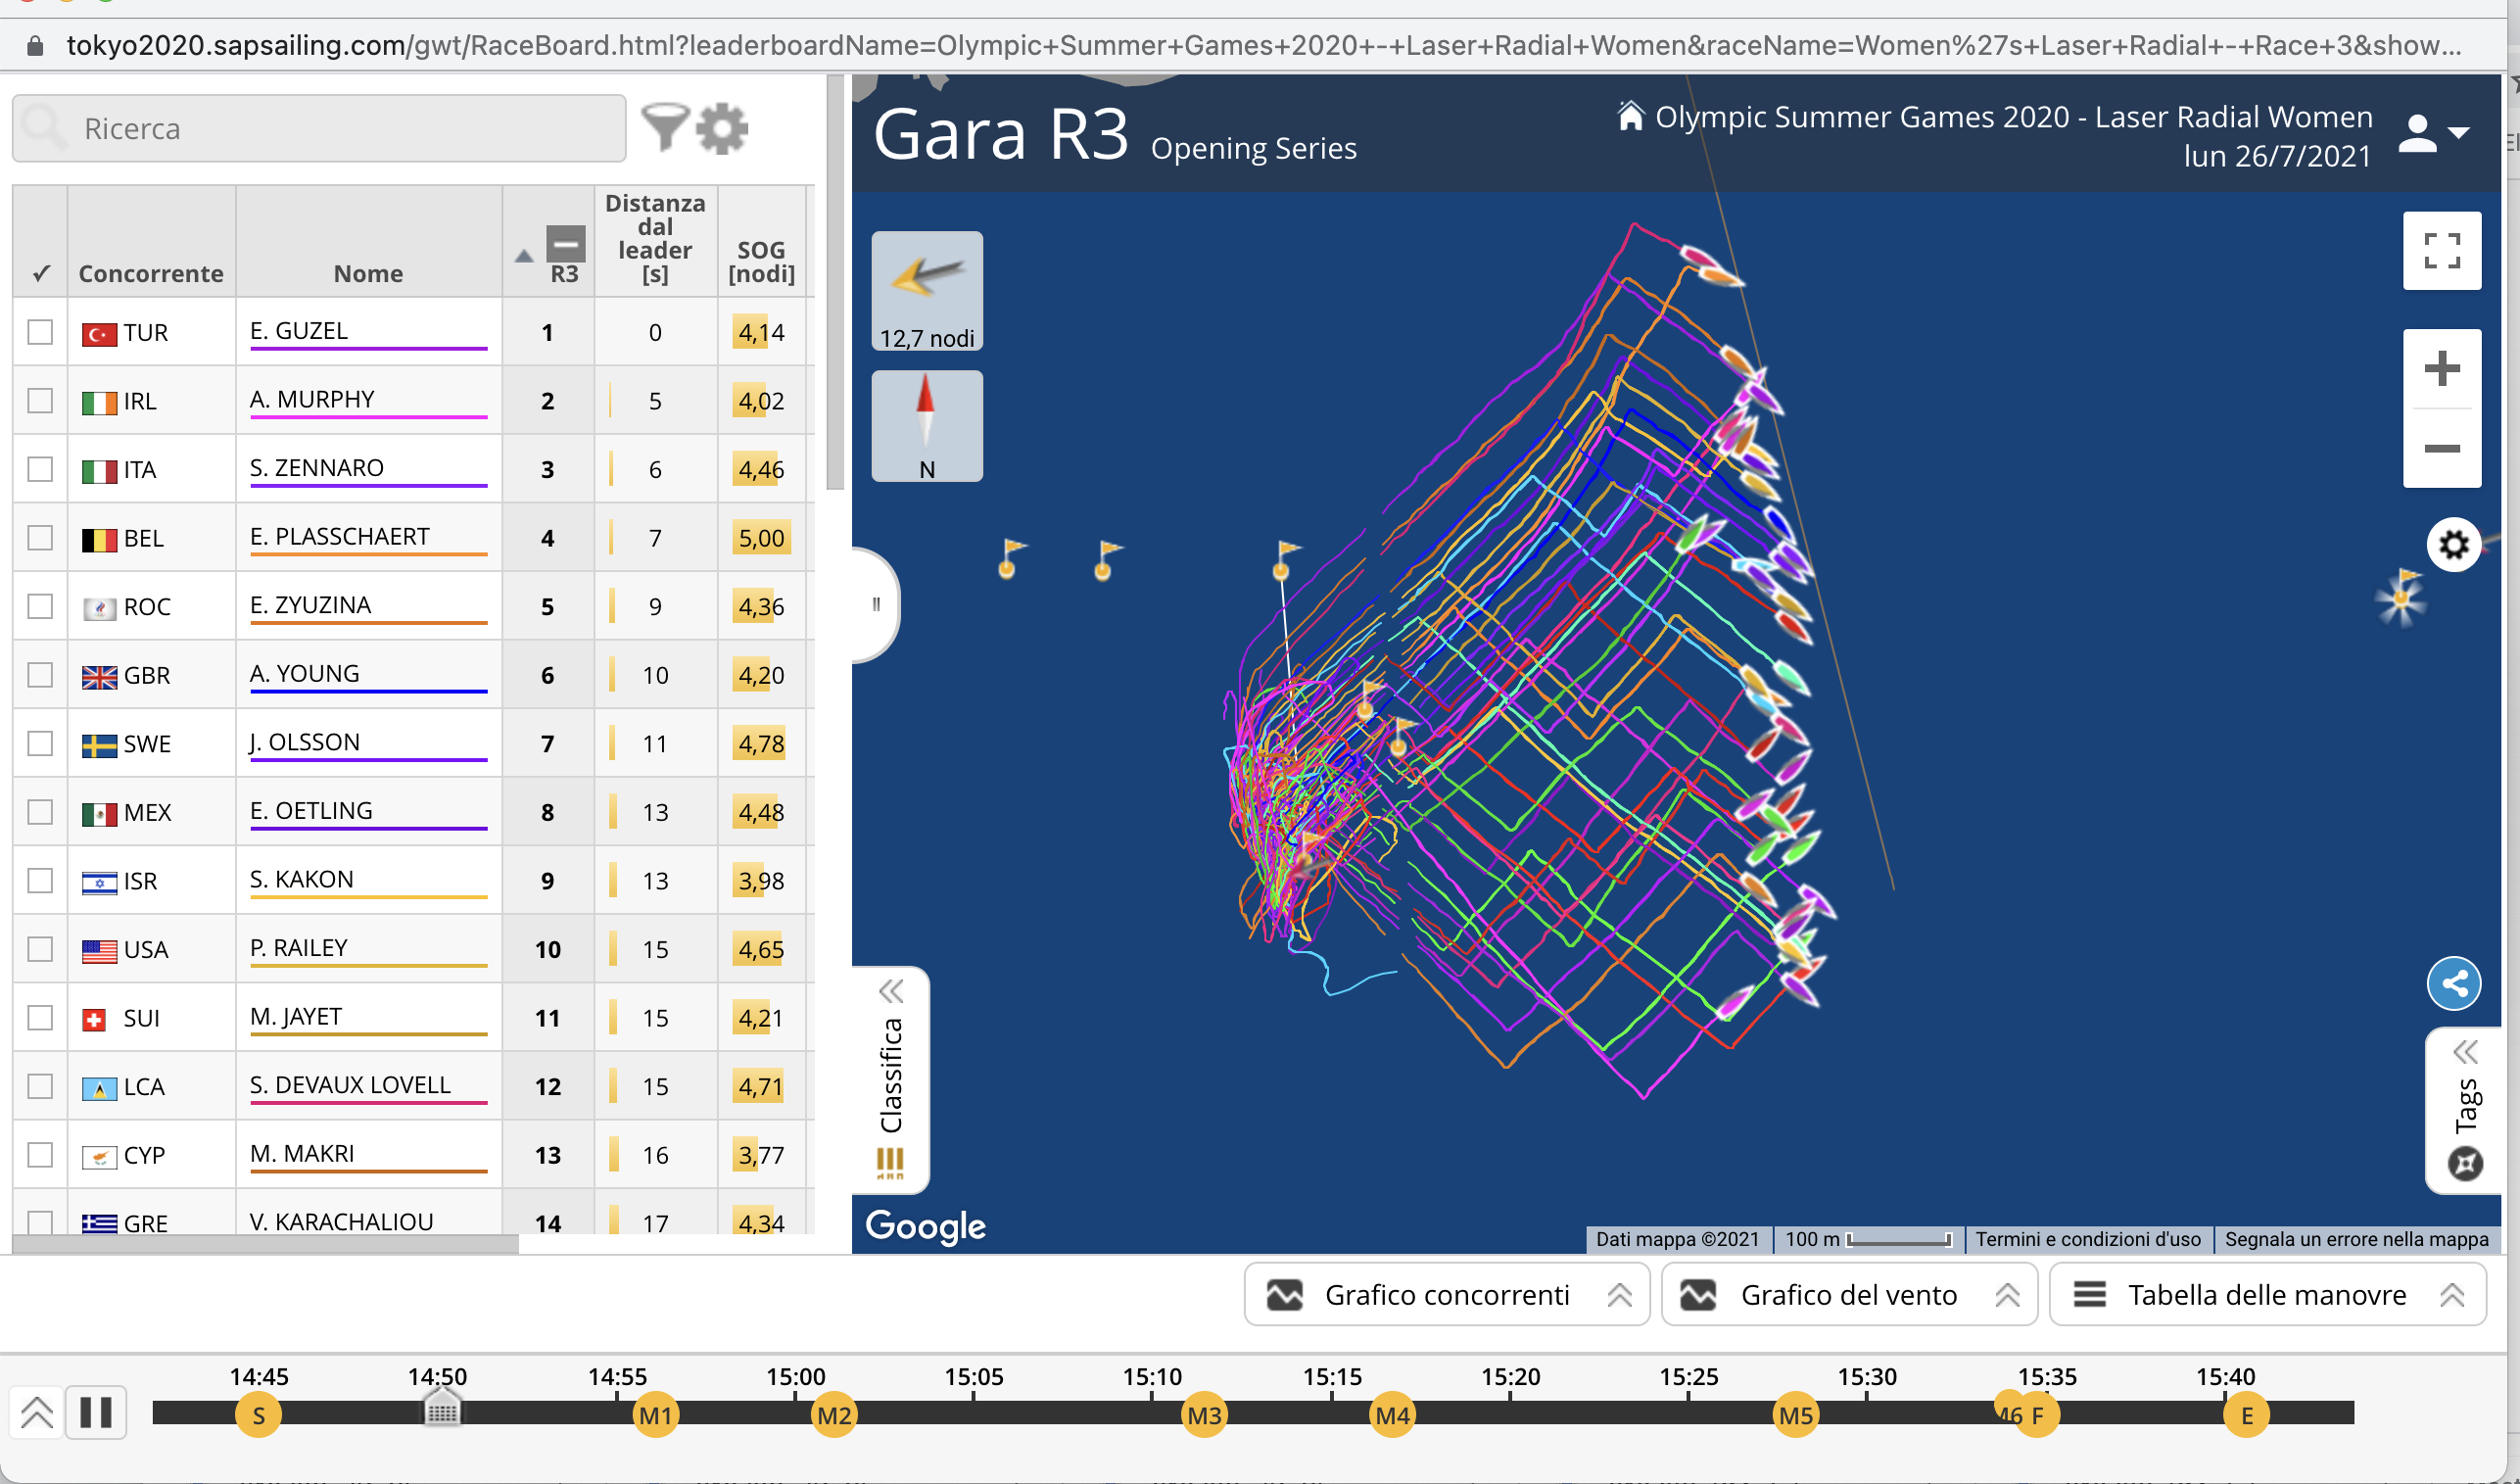
Task: Pause the race playback
Action: [x=96, y=1412]
